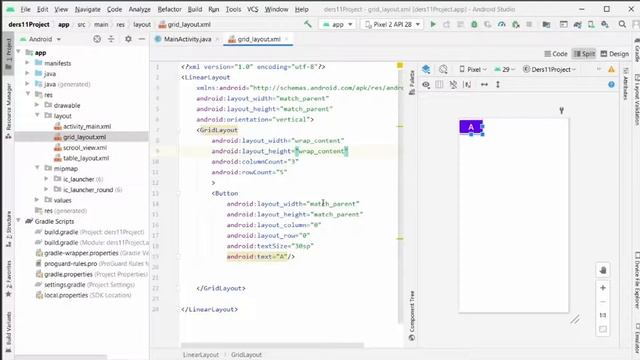Click the yellow inspection indicator in editor
This screenshot has height=360, width=640.
point(400,65)
